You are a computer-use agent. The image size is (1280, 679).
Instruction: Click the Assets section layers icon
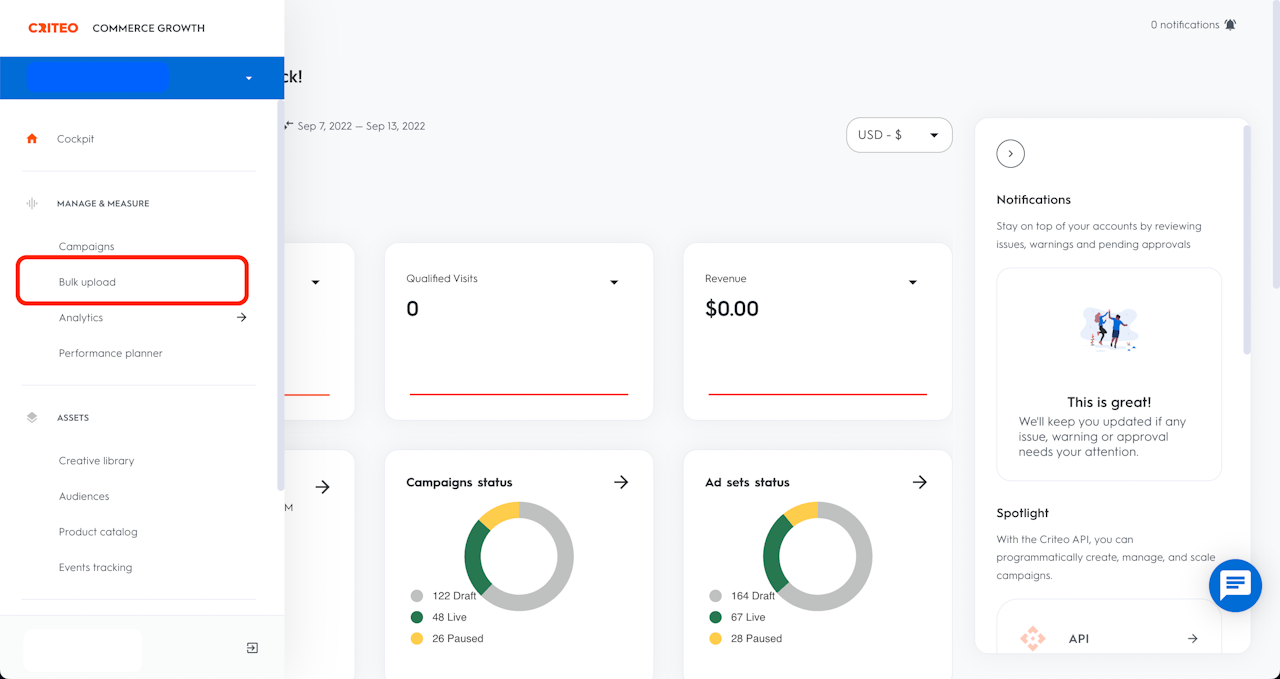pos(32,418)
